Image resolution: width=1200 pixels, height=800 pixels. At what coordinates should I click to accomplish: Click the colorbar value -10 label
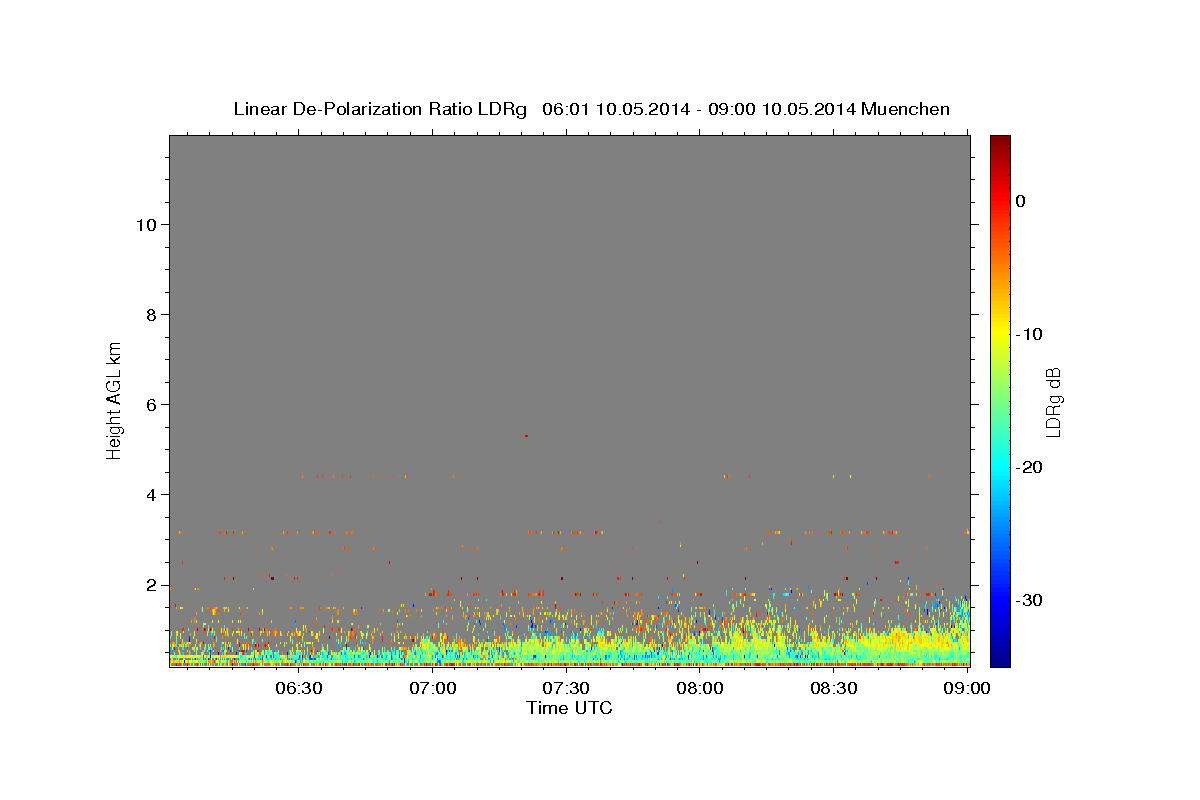coord(1030,334)
